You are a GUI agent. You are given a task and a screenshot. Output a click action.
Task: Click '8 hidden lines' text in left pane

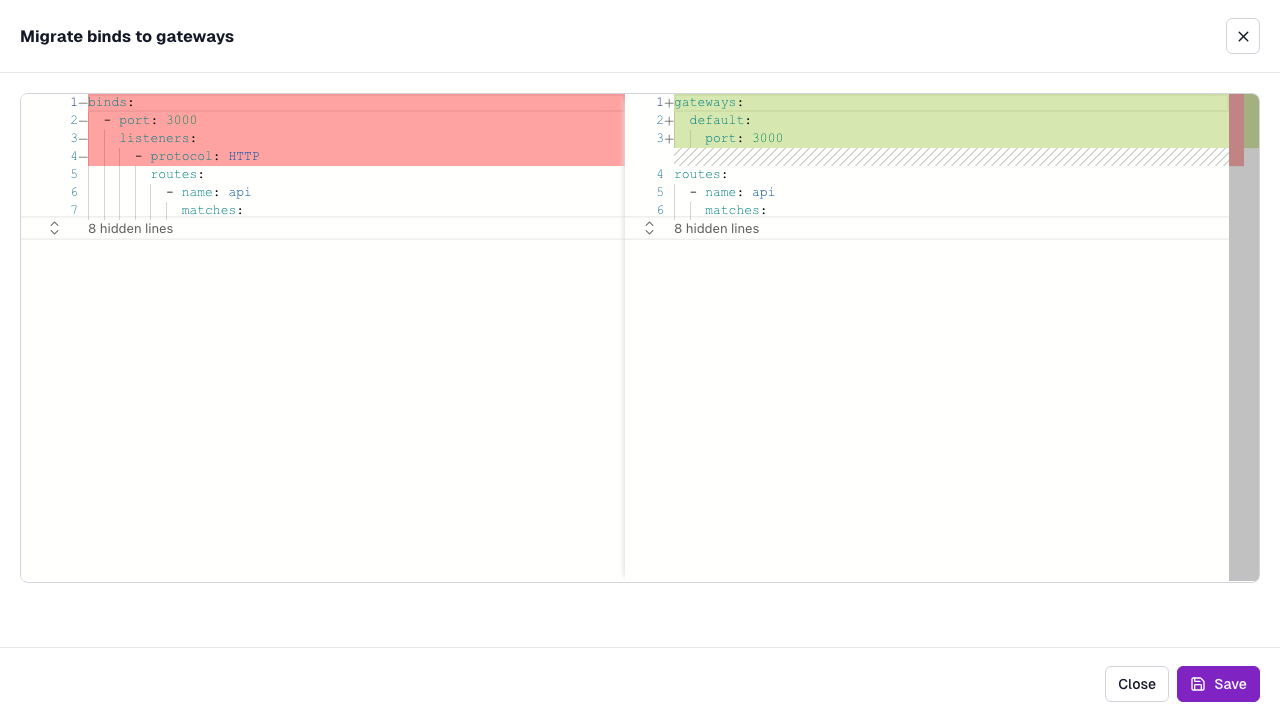pos(130,229)
